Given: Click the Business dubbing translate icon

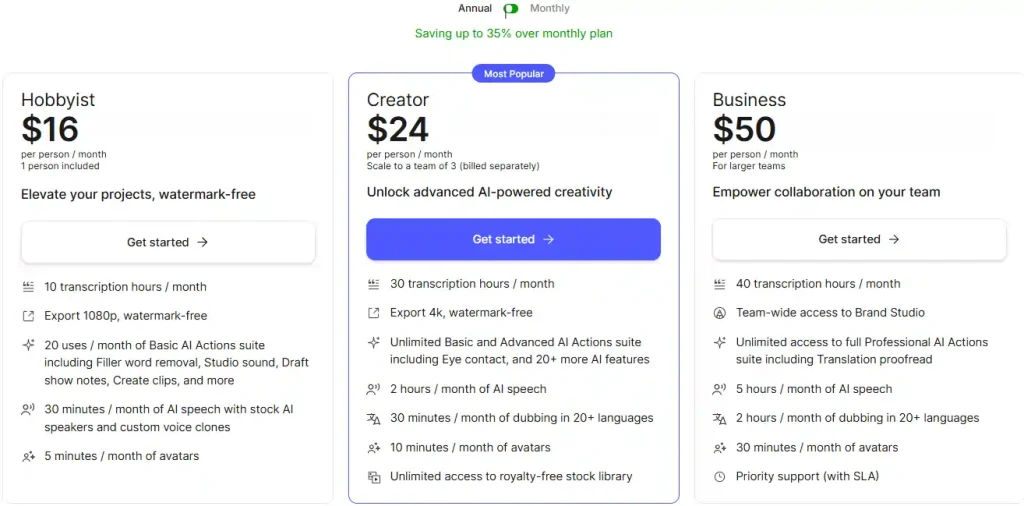Looking at the screenshot, I should tap(719, 418).
